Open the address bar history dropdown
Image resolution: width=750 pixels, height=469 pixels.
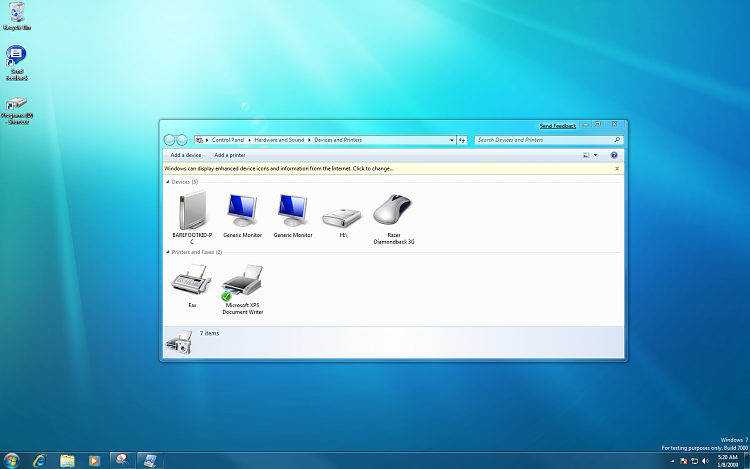coord(452,140)
